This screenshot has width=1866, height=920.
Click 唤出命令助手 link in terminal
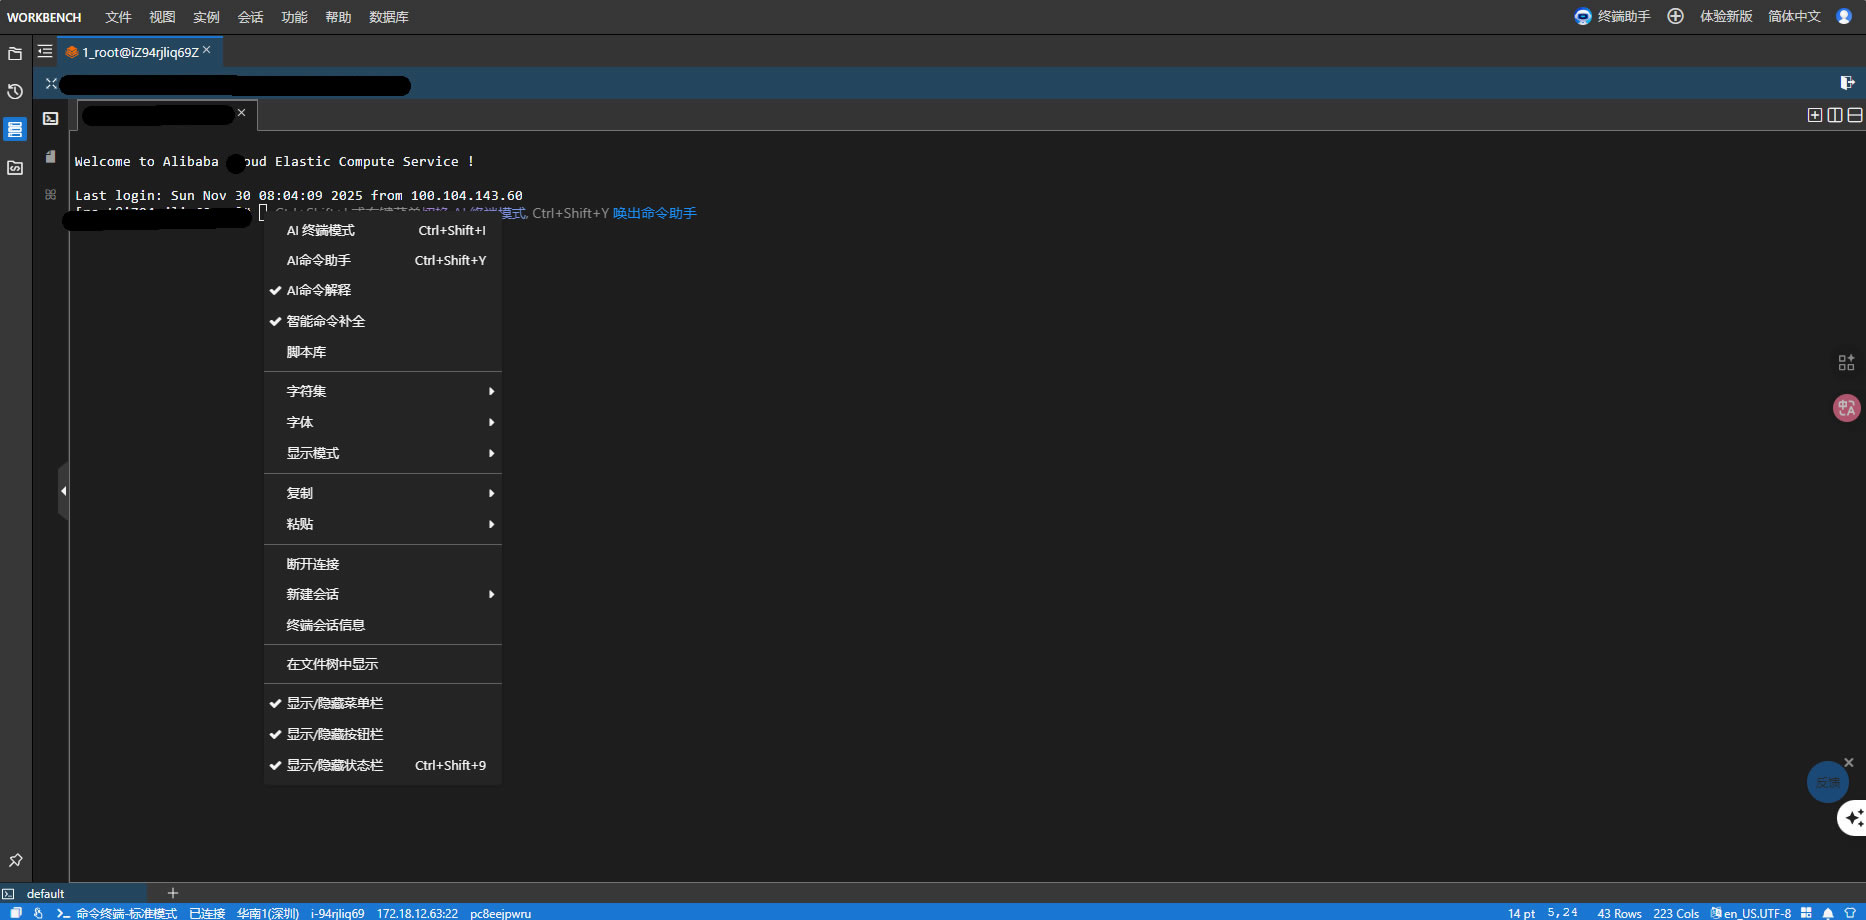coord(654,213)
